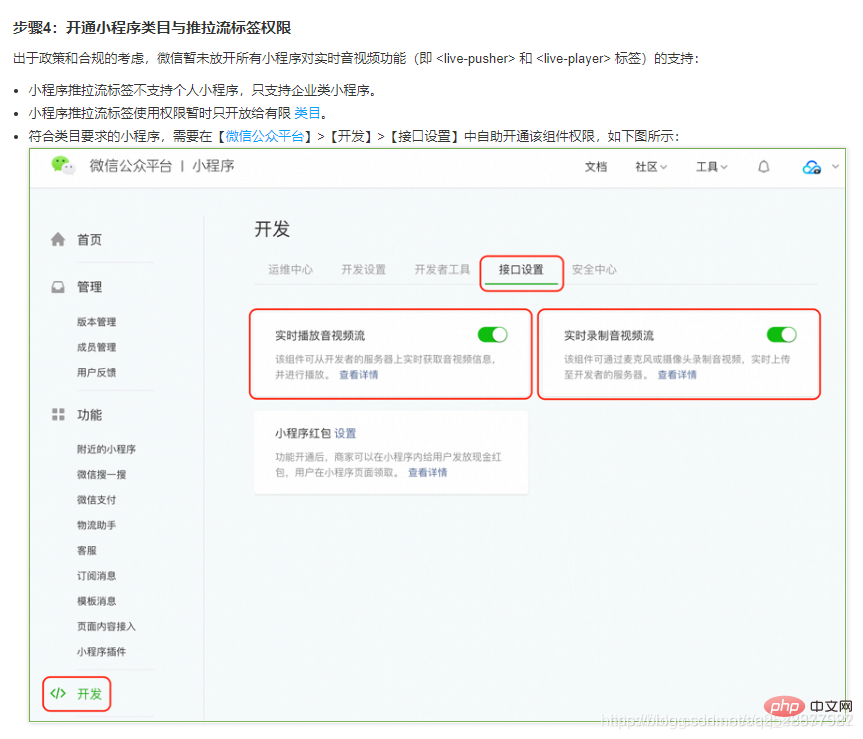
Task: Go to 首页 in the sidebar
Action: point(89,239)
